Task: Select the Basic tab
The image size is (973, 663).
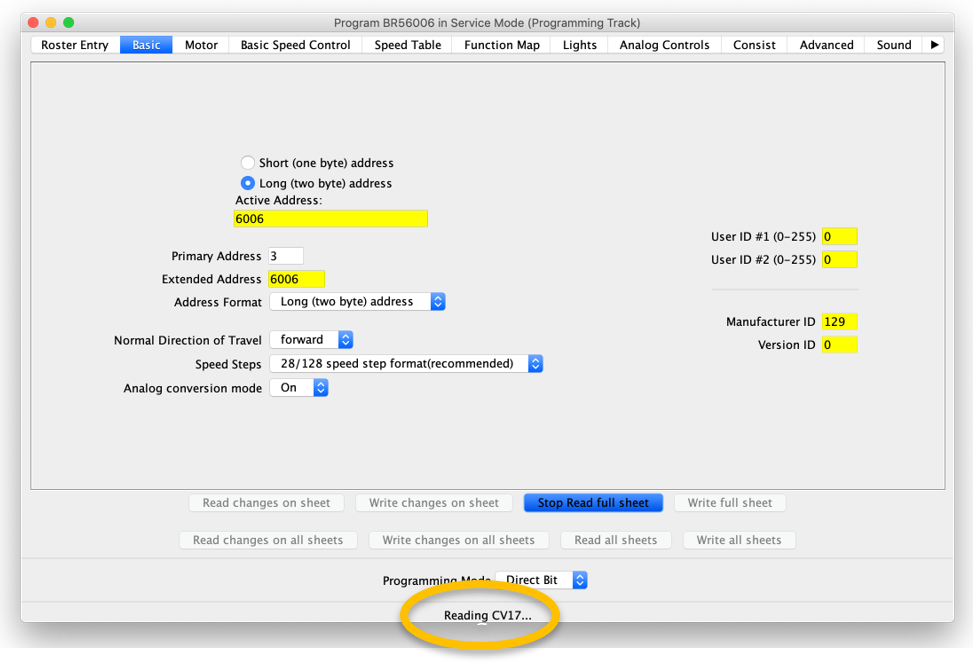Action: [x=146, y=45]
